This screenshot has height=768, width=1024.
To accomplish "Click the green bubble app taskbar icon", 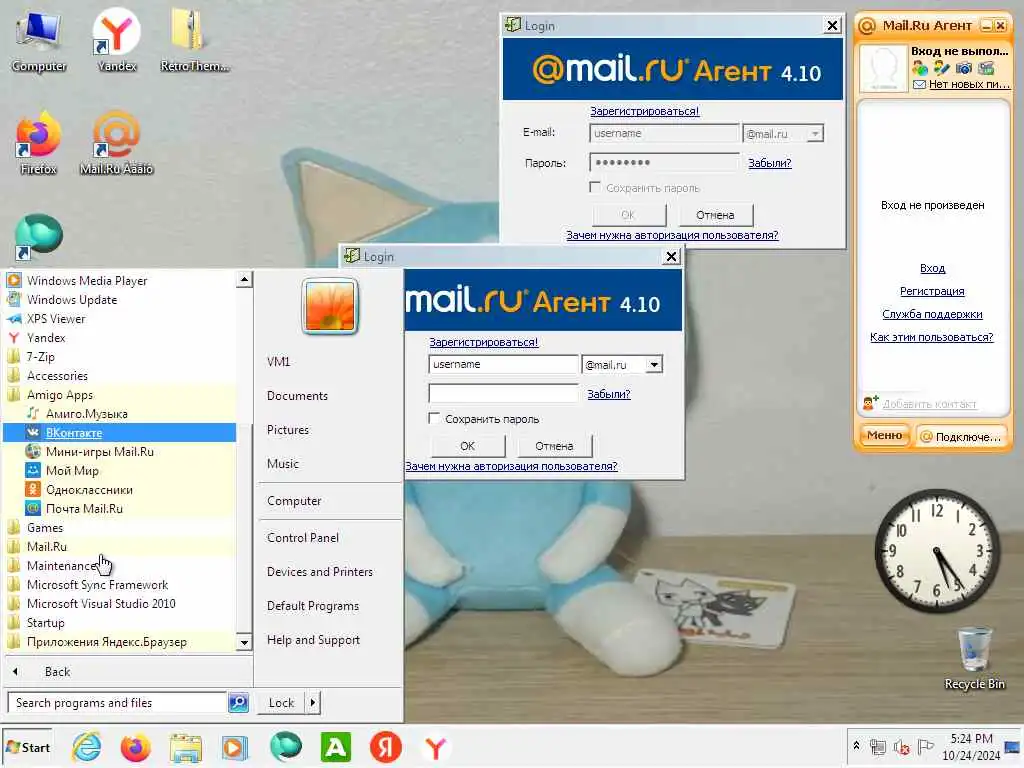I will [285, 747].
